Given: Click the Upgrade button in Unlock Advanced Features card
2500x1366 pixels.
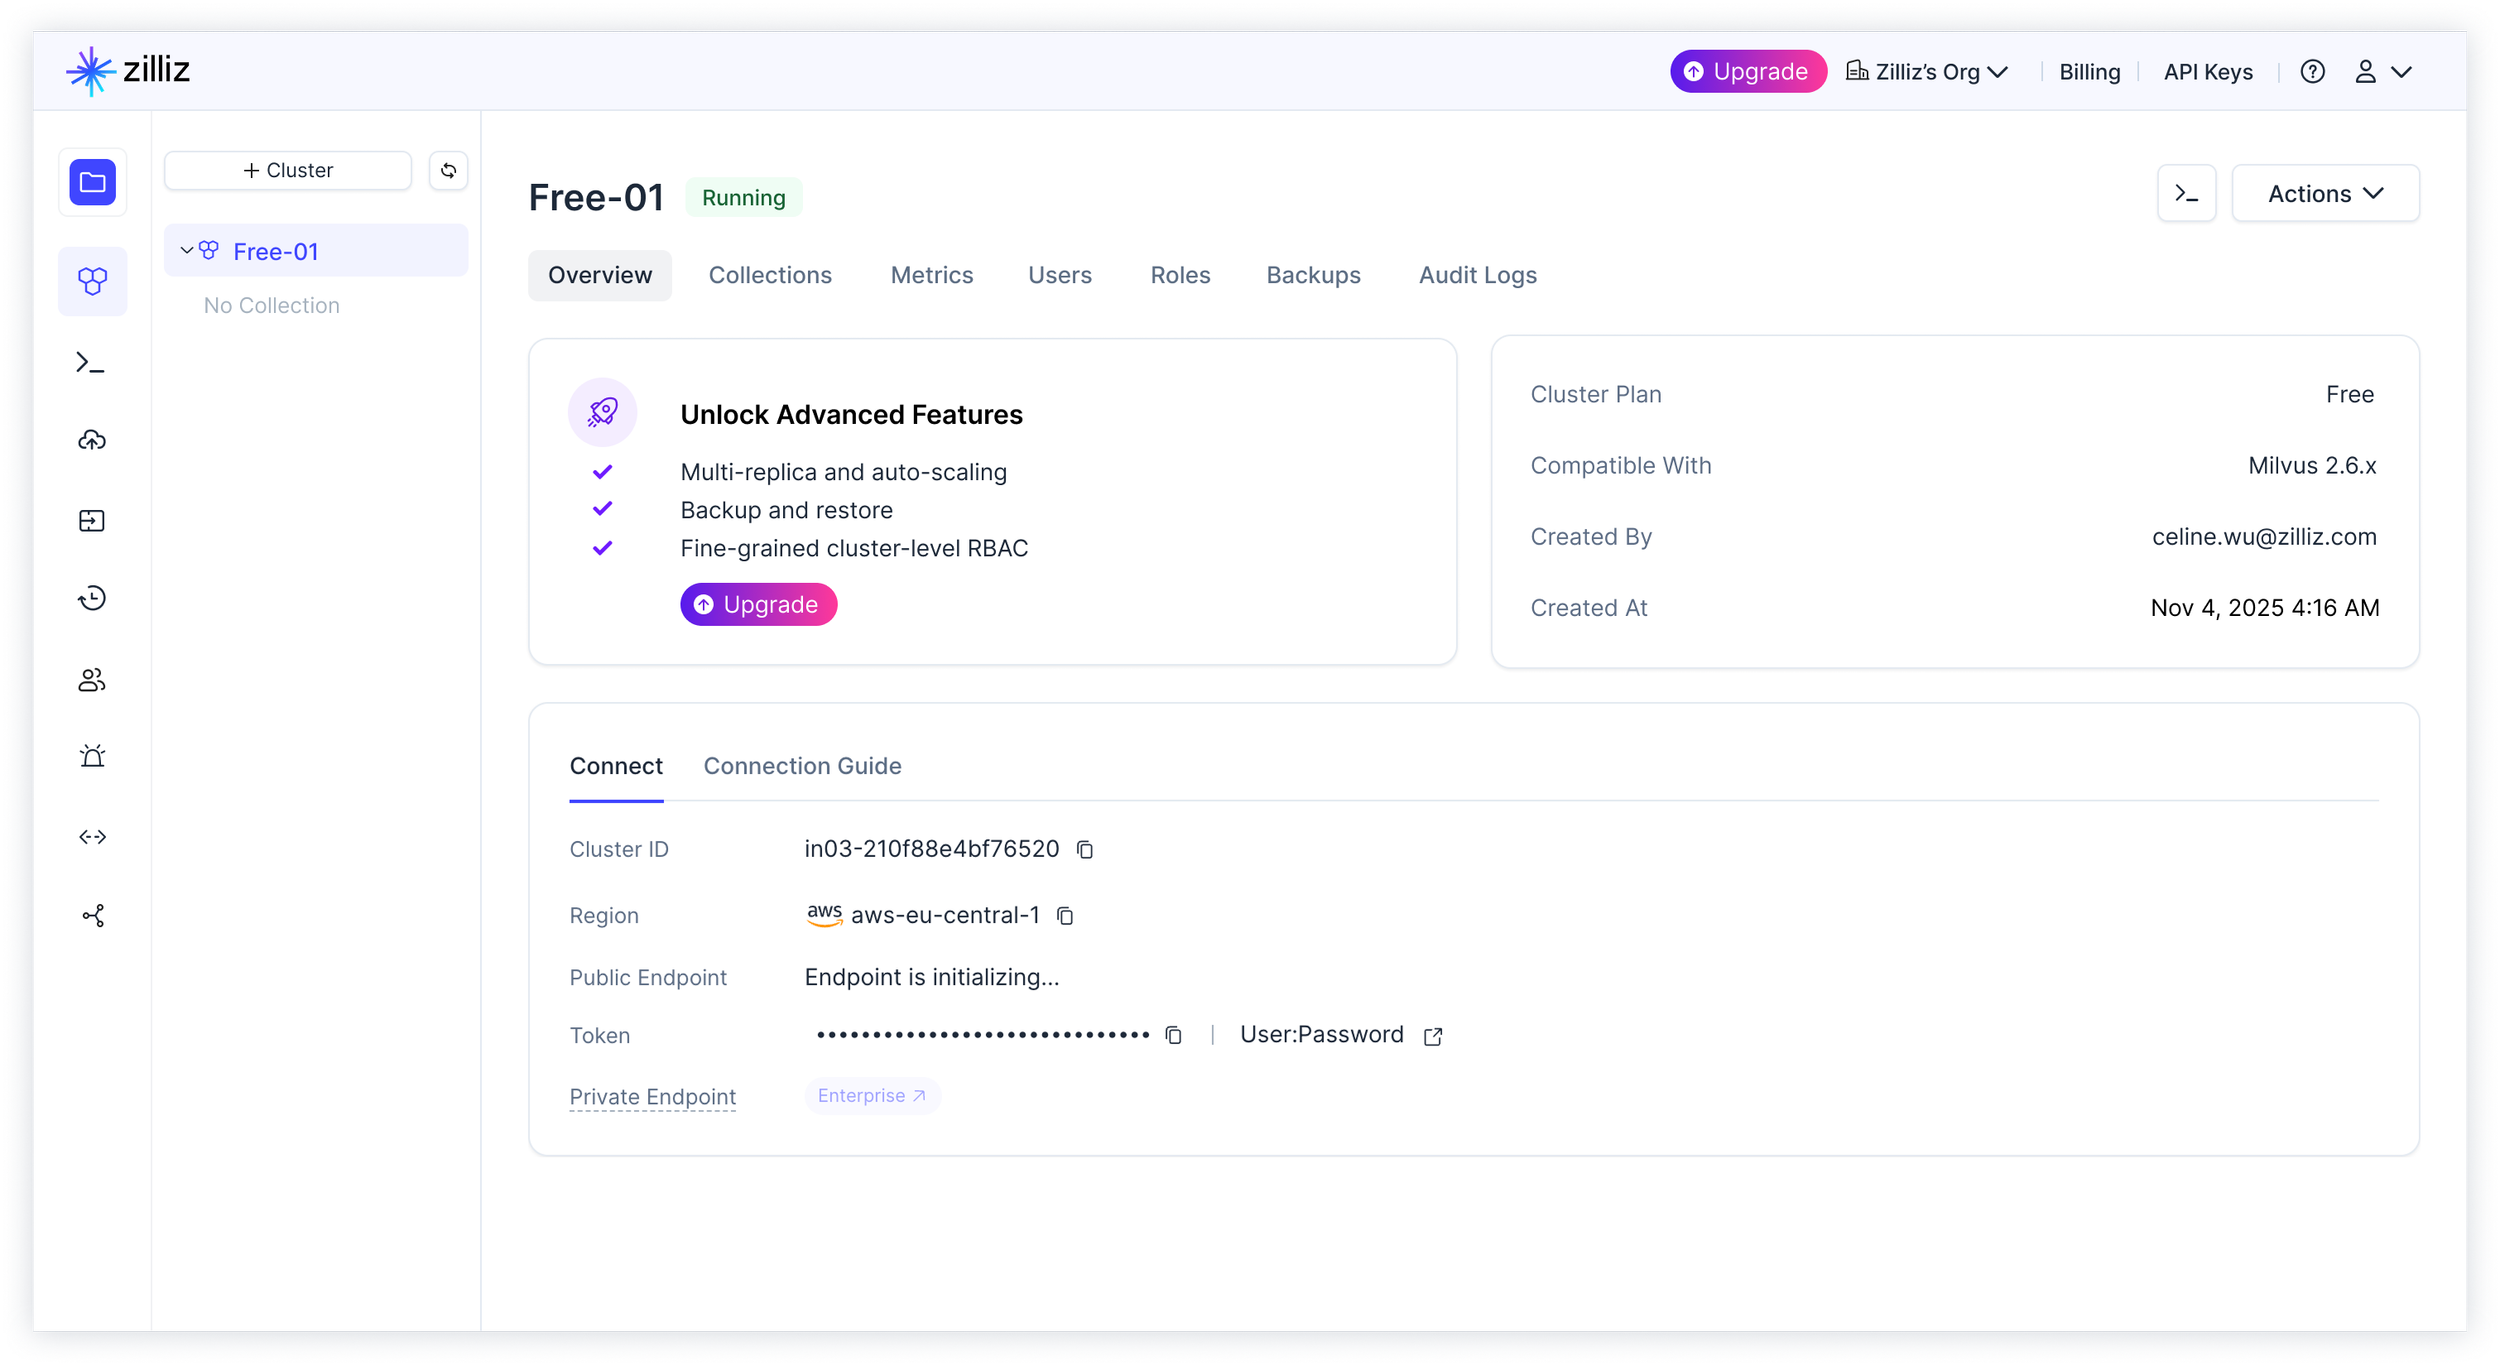Looking at the screenshot, I should [758, 605].
